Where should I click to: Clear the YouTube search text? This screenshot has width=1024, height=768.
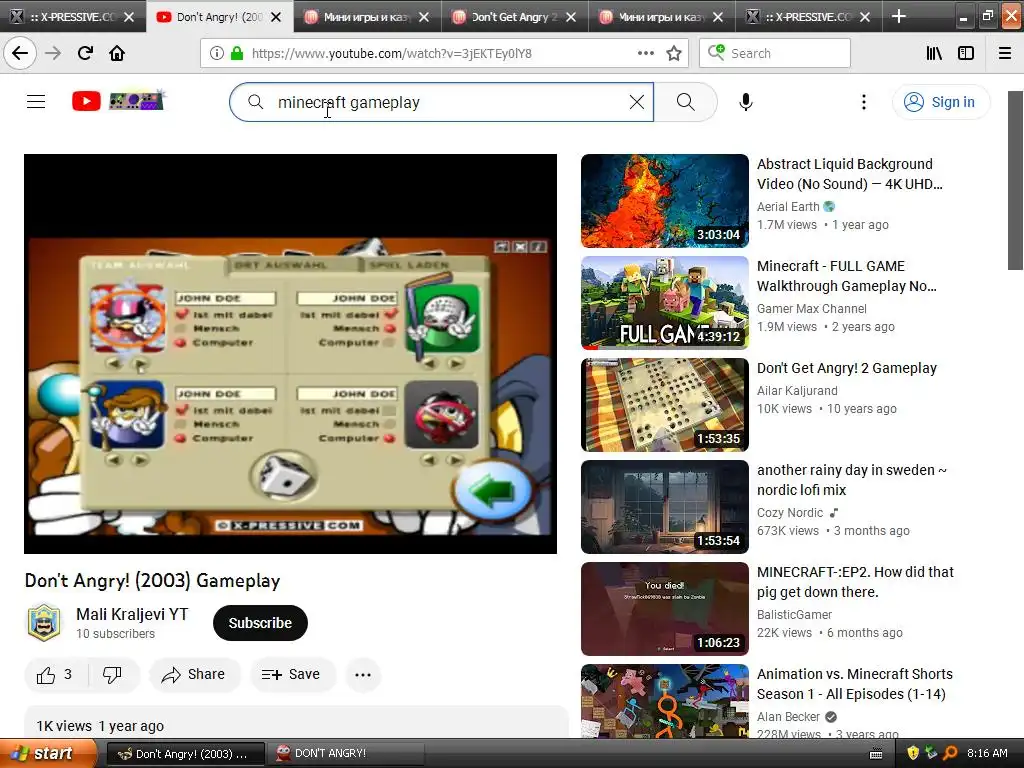coord(637,102)
